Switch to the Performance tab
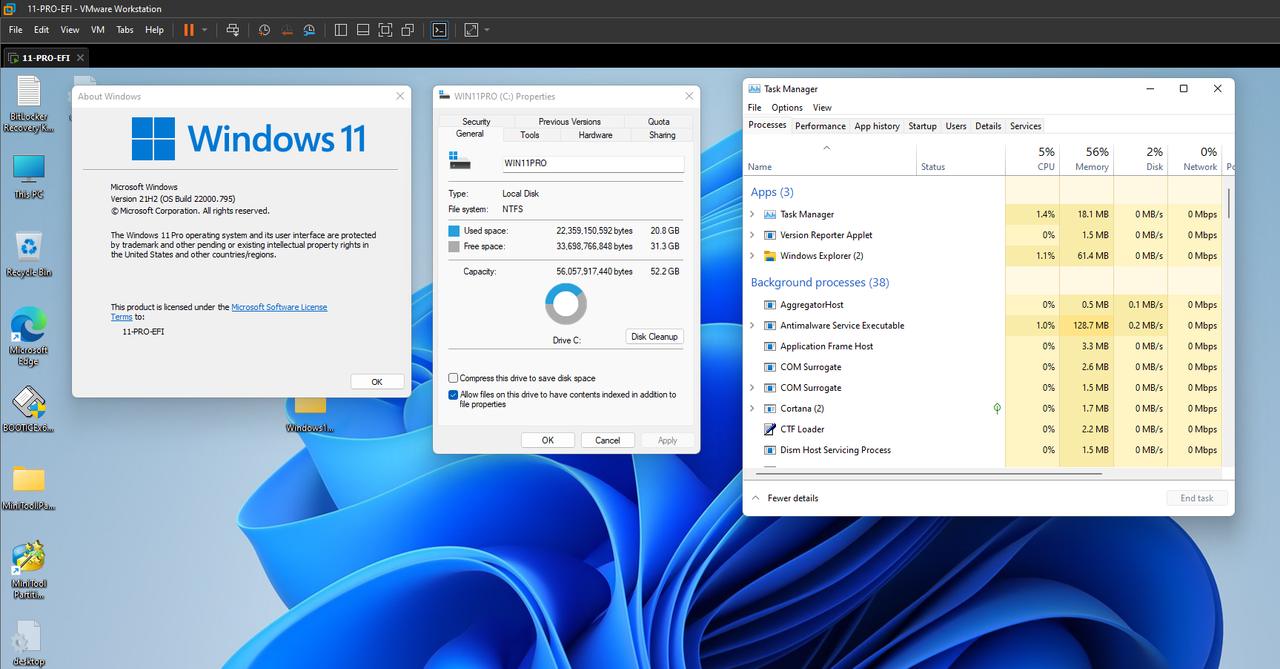This screenshot has height=669, width=1280. tap(821, 126)
